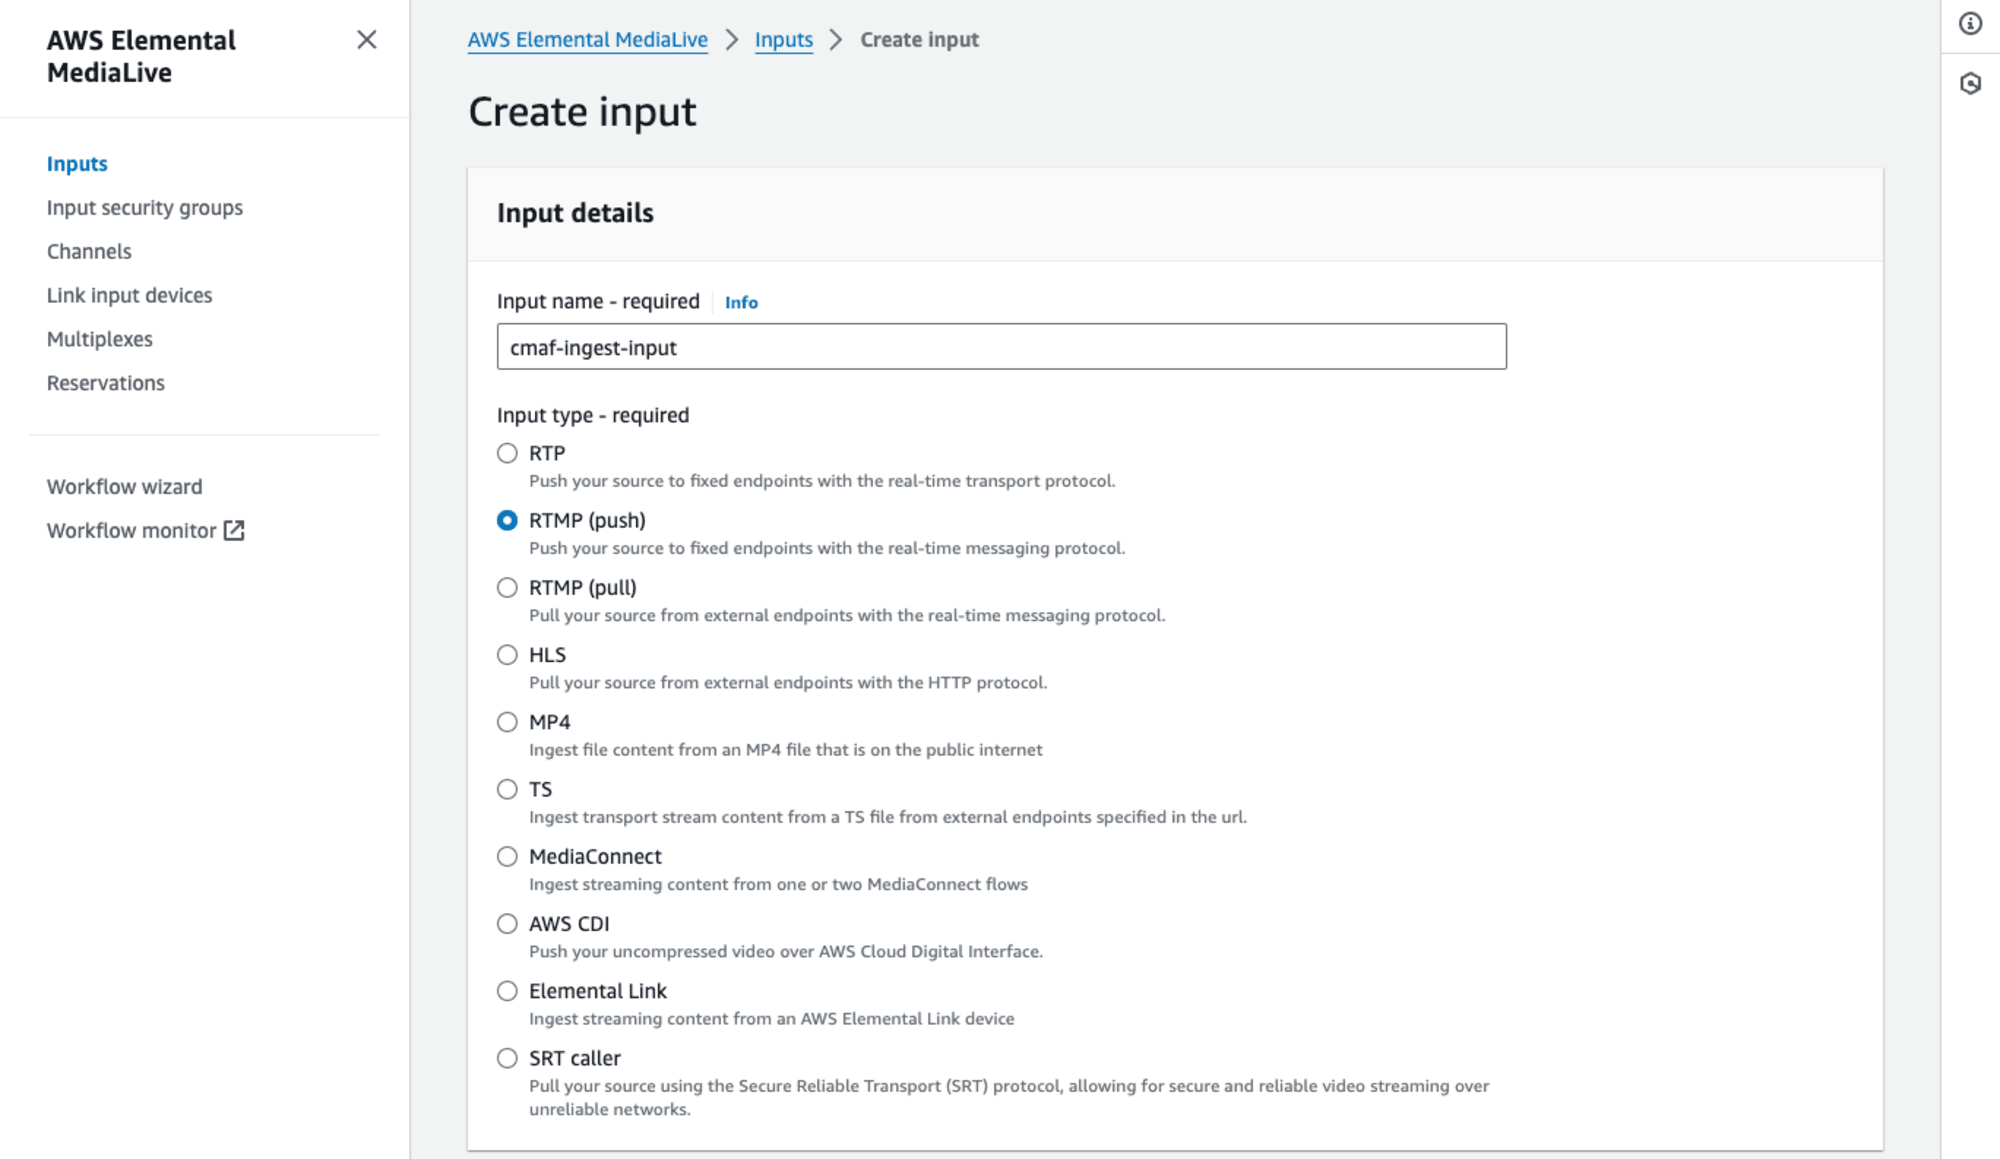Click the Input name text field
The image size is (2000, 1159).
pyautogui.click(x=1002, y=347)
